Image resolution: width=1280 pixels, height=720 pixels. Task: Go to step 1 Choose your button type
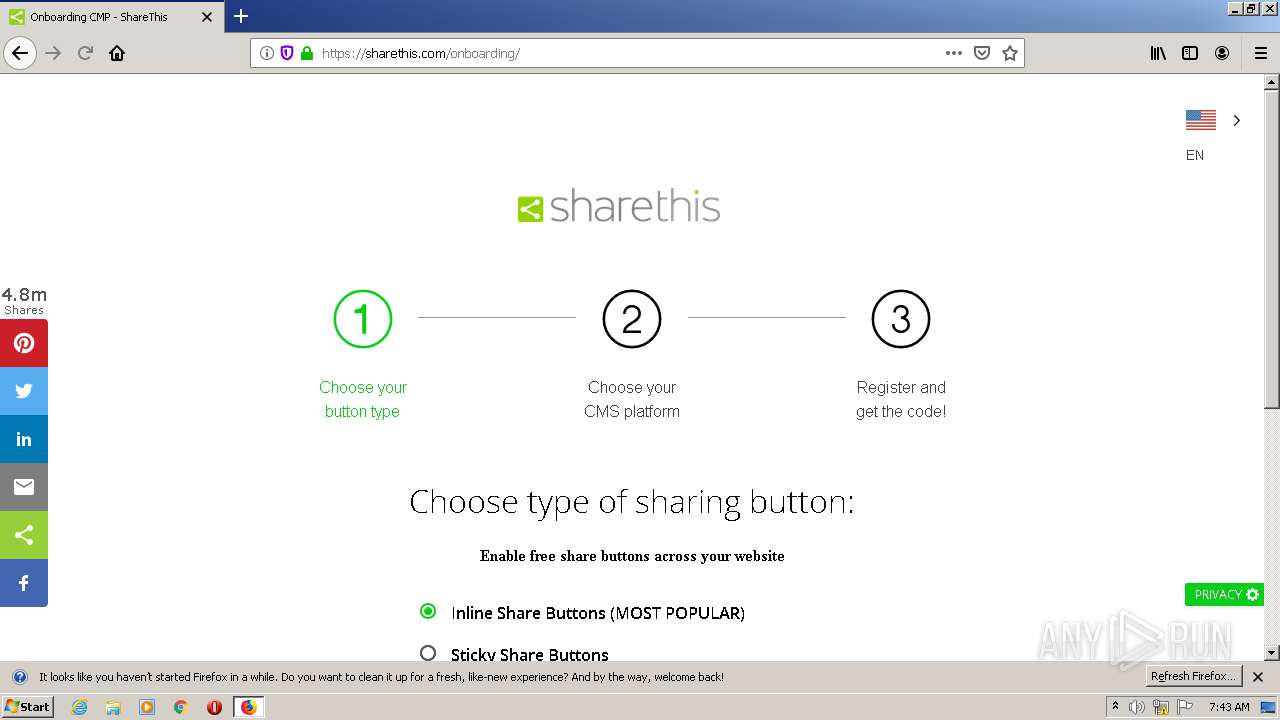pyautogui.click(x=362, y=356)
